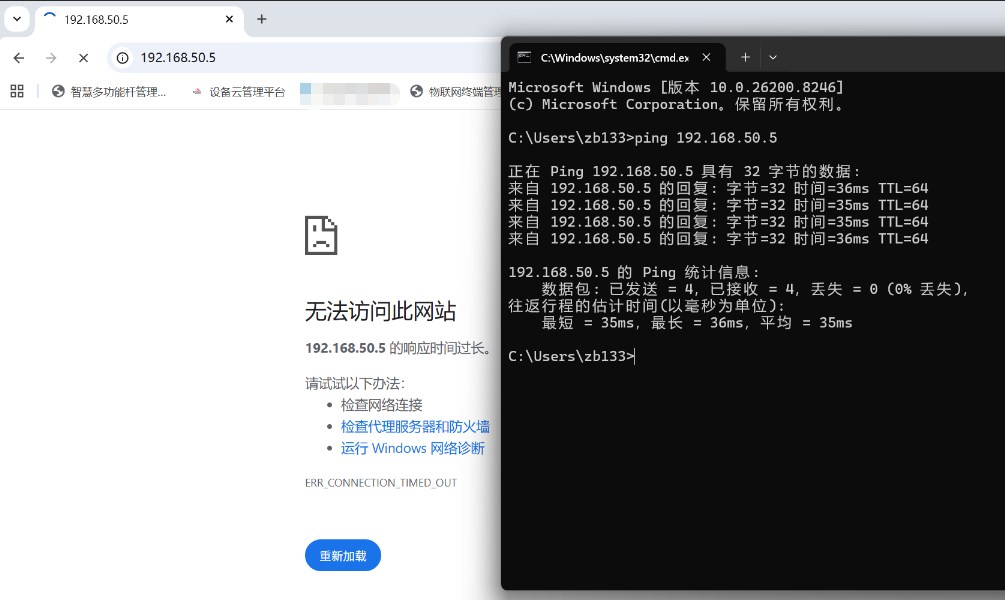Click the address bar showing 192.168.50.5
This screenshot has width=1005, height=600.
point(300,58)
